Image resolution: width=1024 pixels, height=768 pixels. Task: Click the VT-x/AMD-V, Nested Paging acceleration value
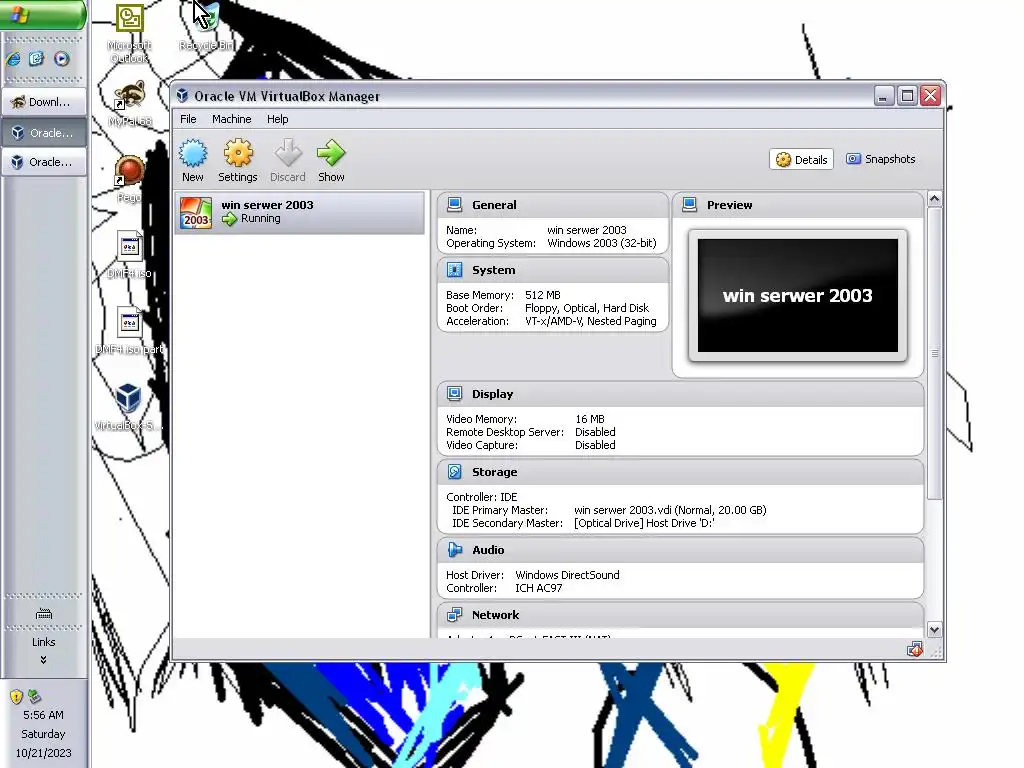590,321
